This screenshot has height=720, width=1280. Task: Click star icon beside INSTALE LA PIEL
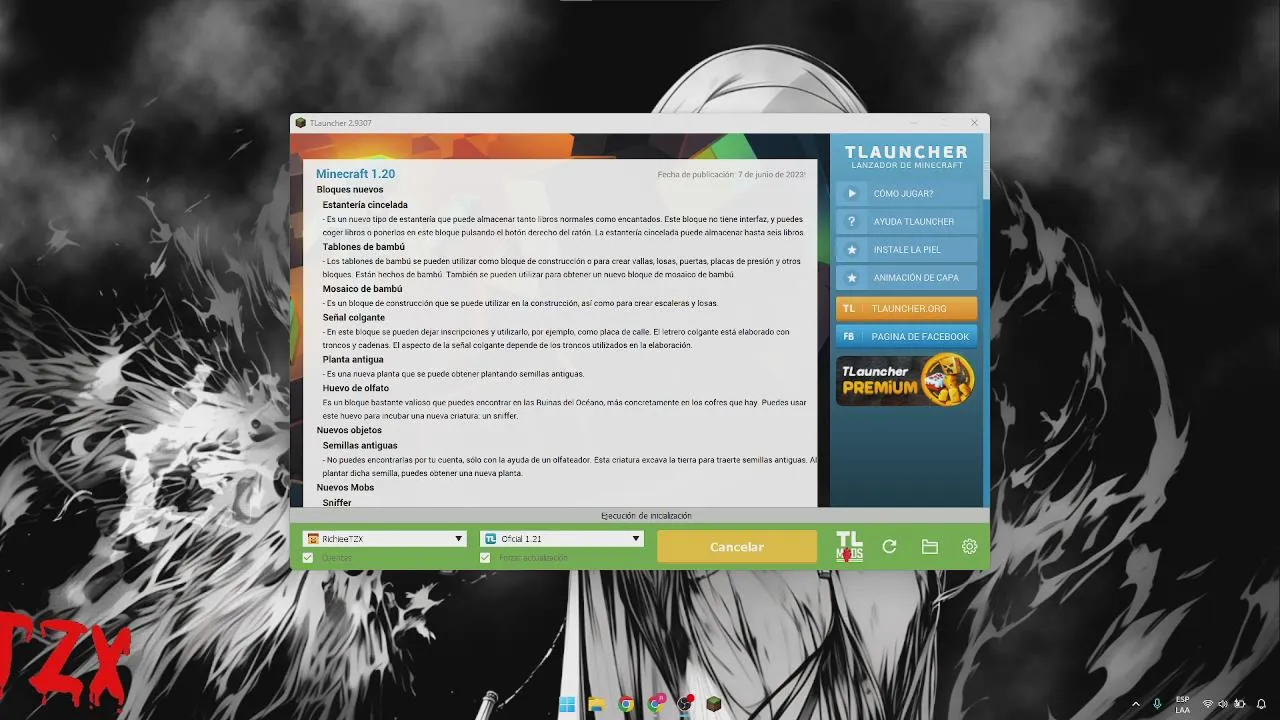pos(852,250)
